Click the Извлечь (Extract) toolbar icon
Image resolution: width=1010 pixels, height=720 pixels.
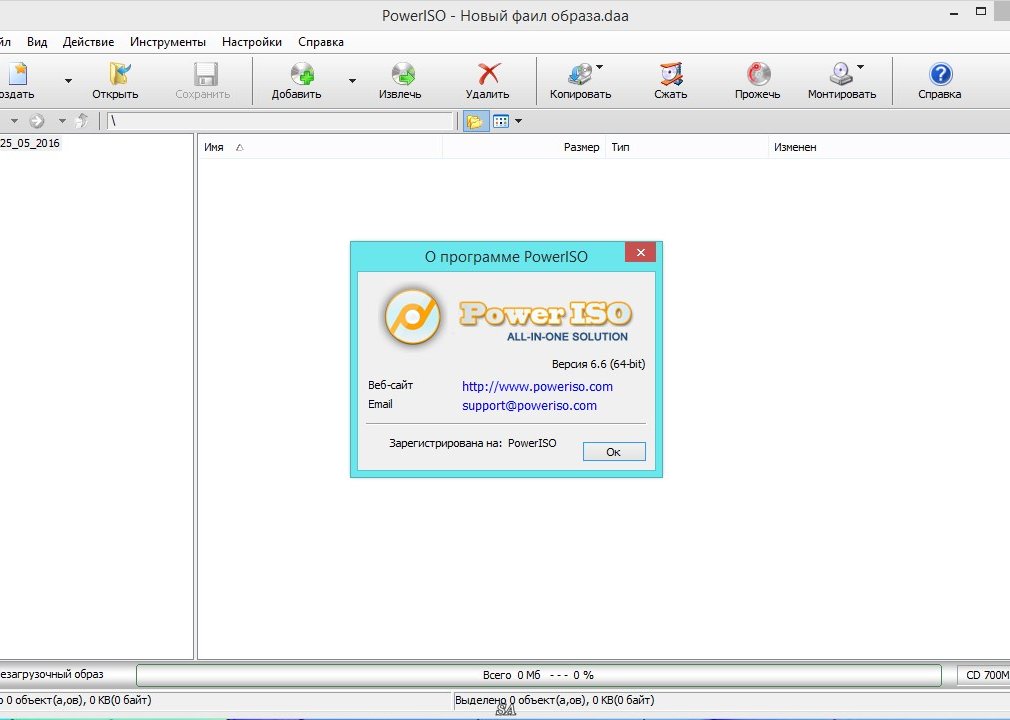click(404, 74)
